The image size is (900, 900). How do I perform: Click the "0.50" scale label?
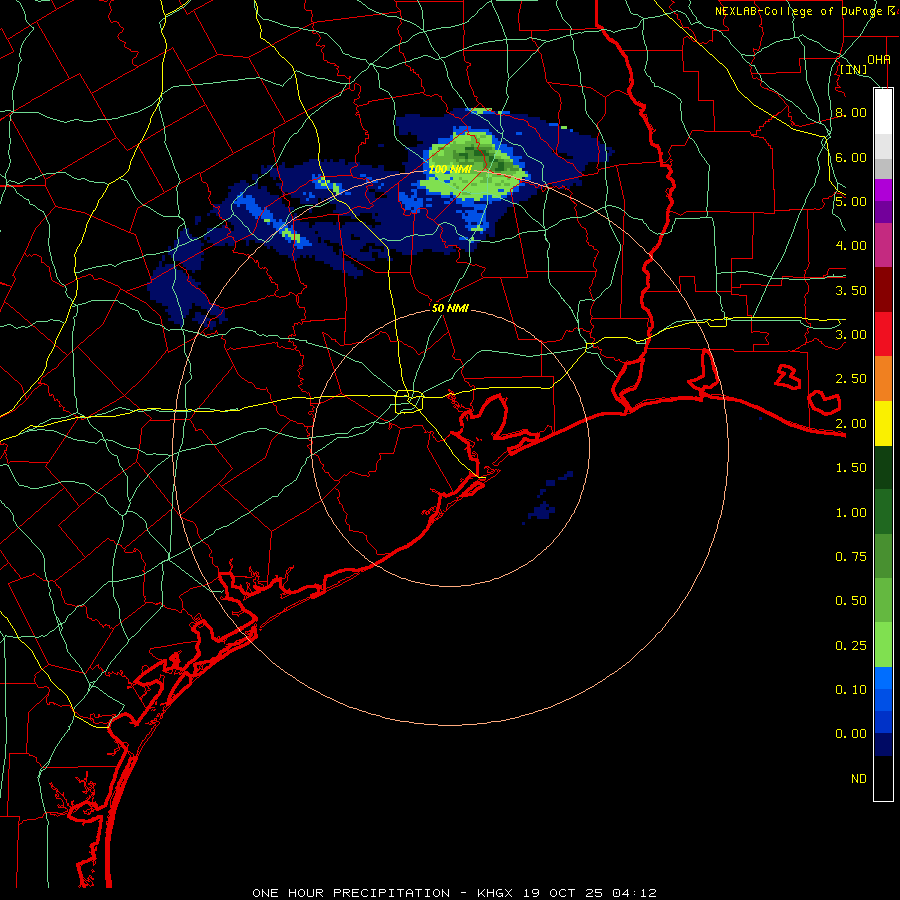pos(851,601)
